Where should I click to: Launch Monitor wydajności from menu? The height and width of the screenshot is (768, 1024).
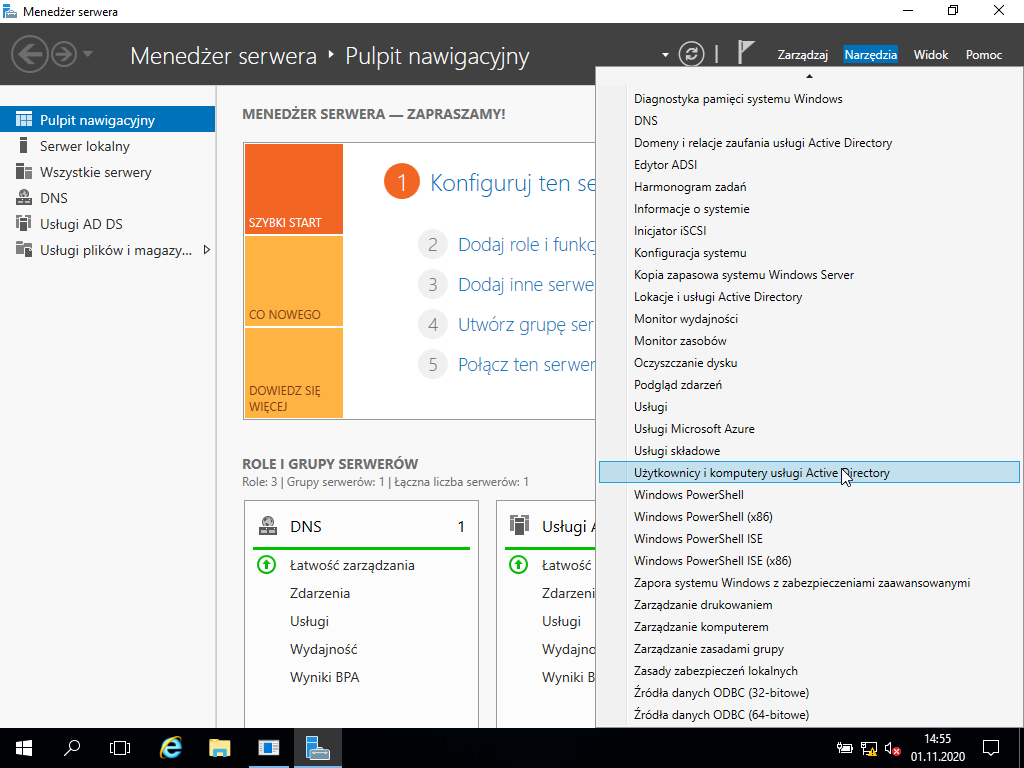(x=809, y=319)
